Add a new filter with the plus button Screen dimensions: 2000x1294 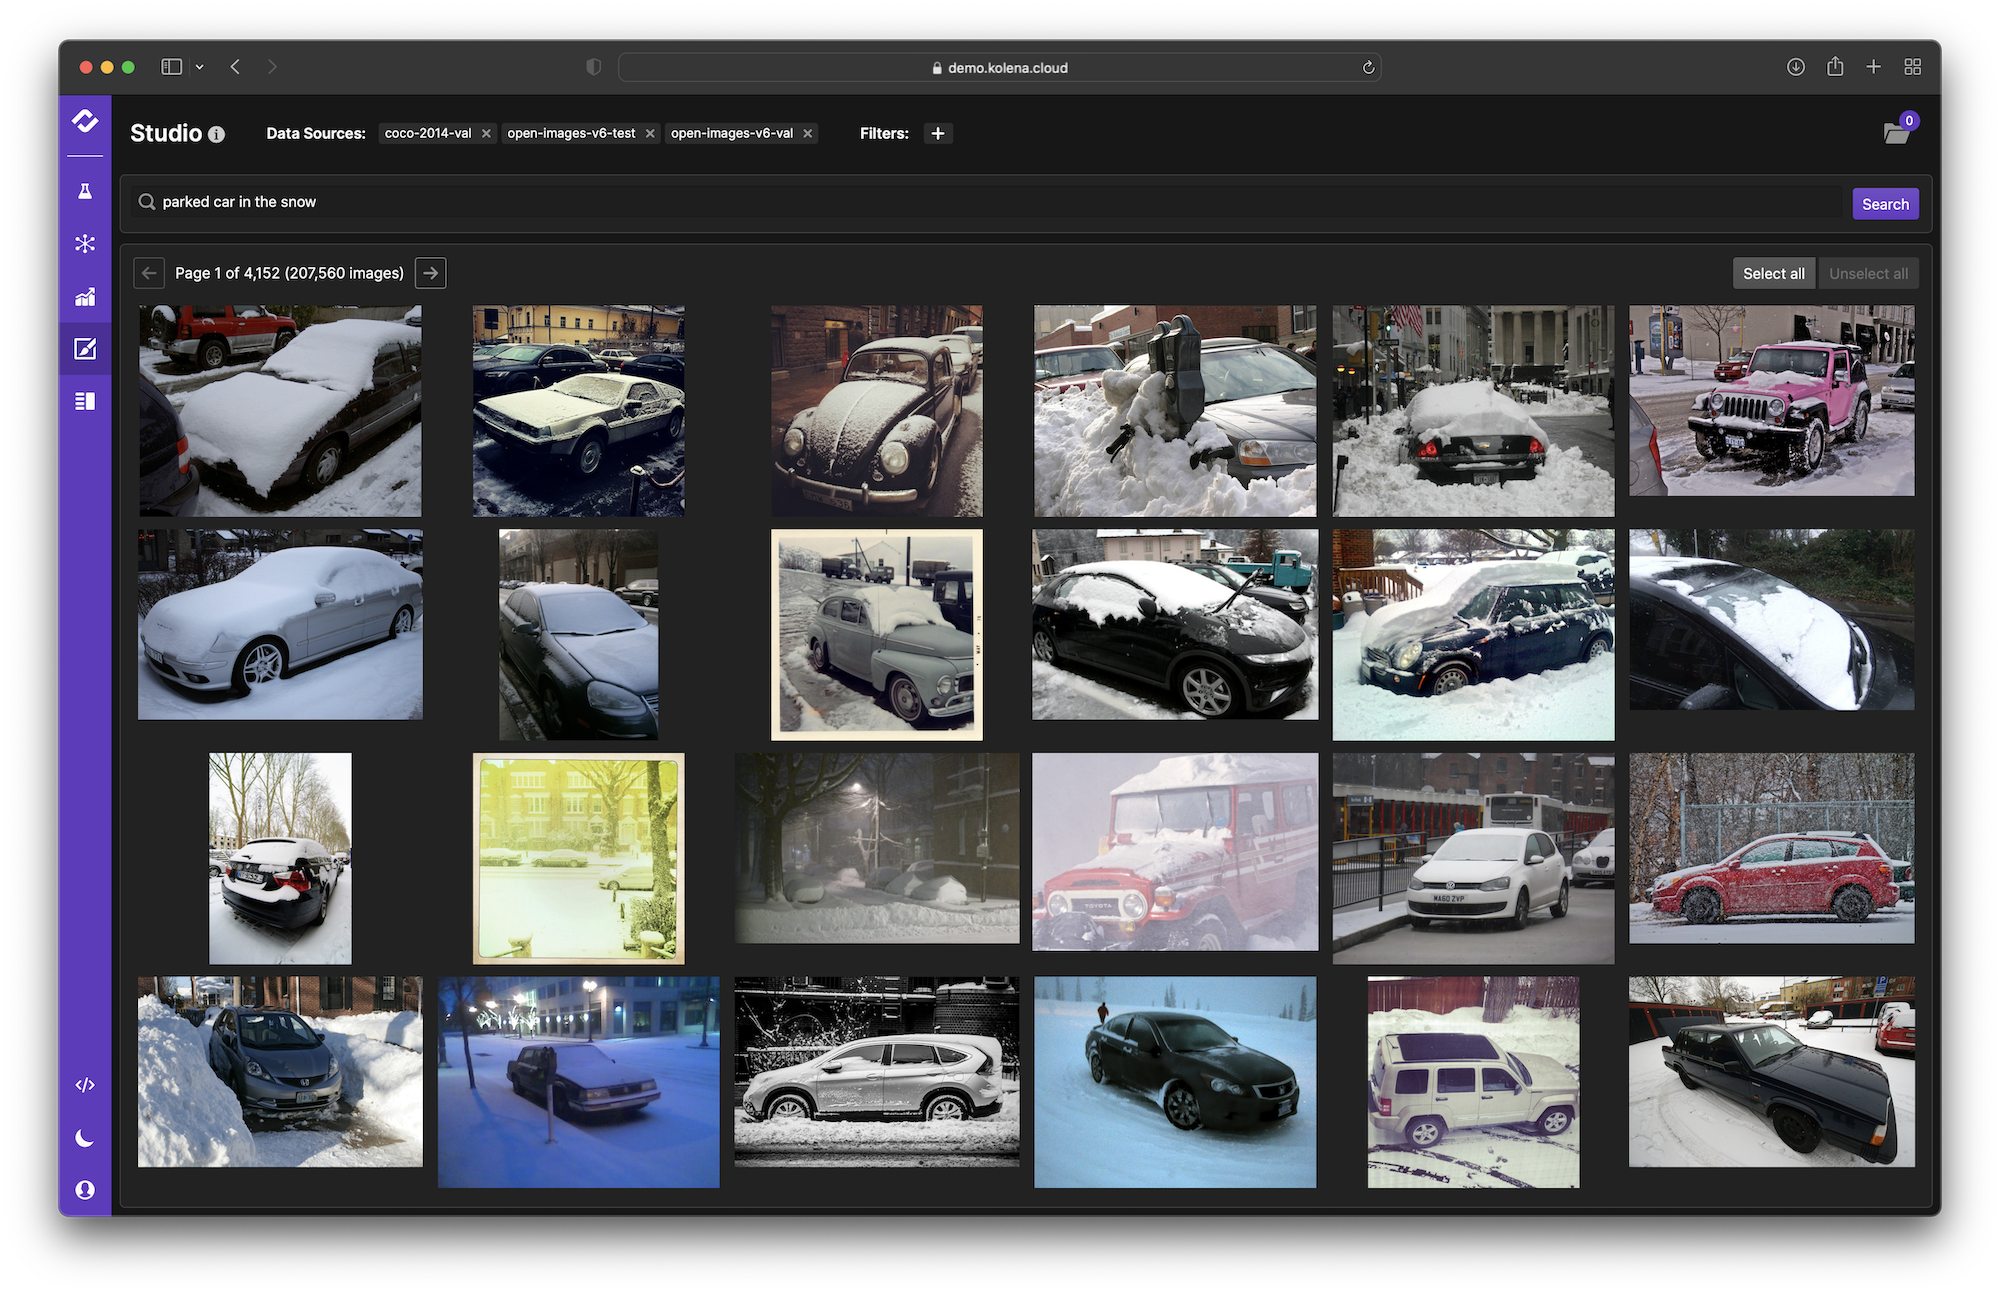(938, 133)
